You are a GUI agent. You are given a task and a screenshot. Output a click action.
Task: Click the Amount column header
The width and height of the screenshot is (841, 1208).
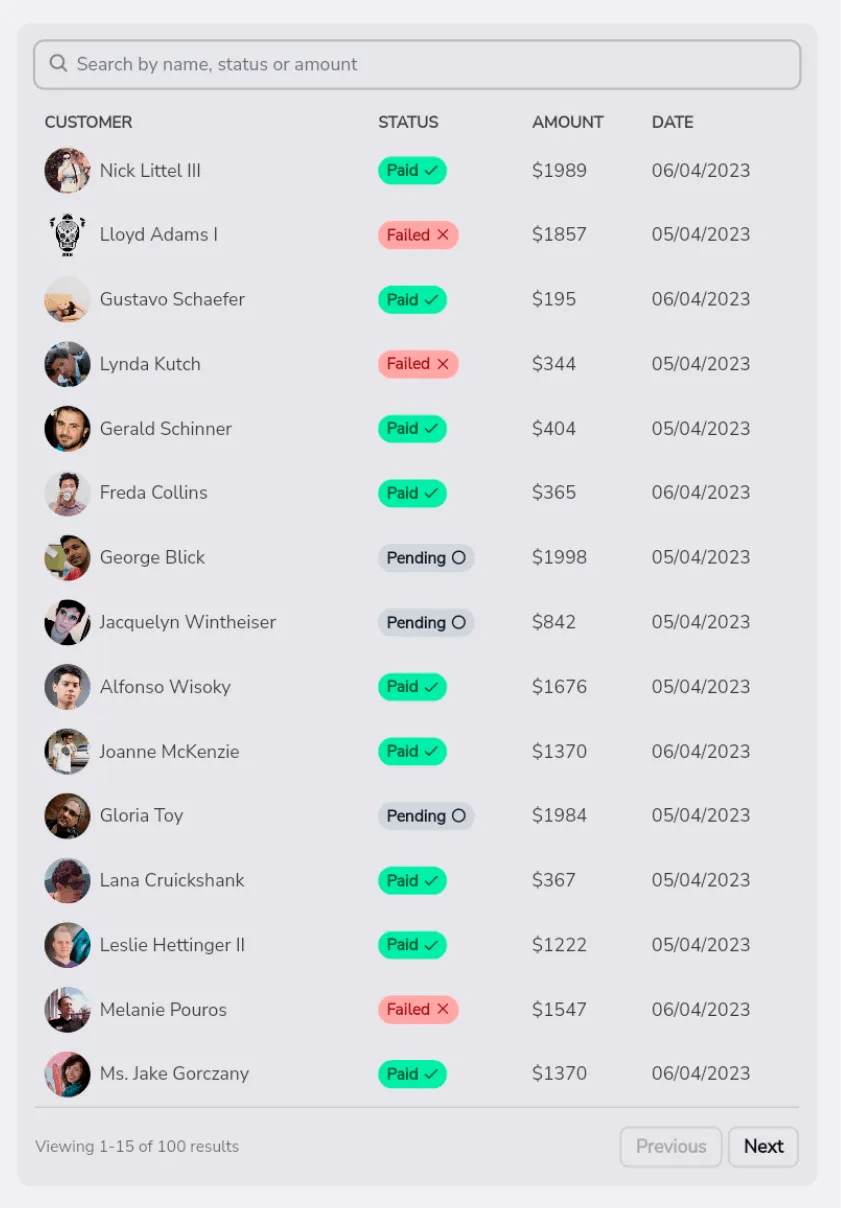point(567,122)
